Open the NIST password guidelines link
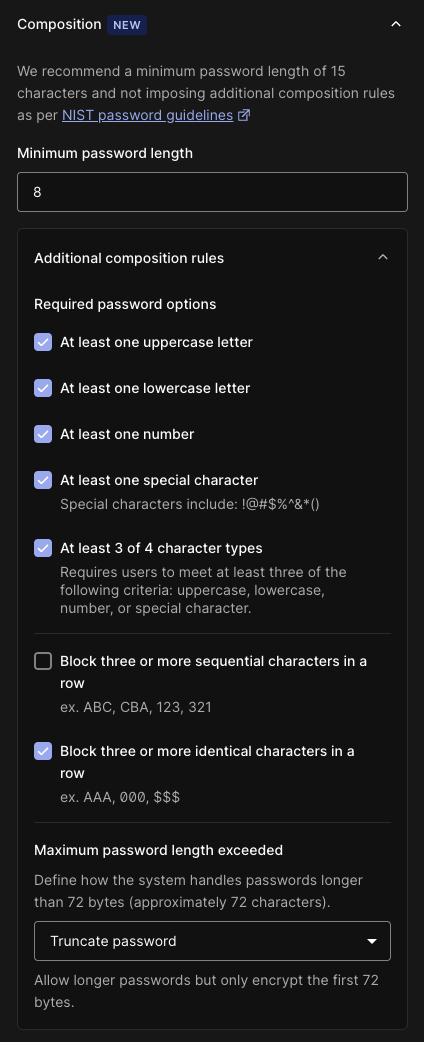This screenshot has height=1042, width=424. 148,116
